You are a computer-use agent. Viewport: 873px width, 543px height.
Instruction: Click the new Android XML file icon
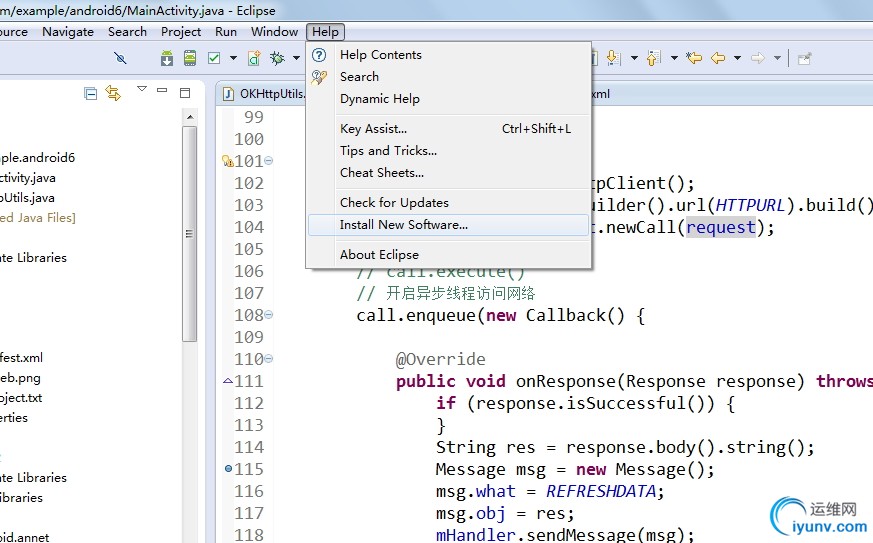click(x=254, y=58)
